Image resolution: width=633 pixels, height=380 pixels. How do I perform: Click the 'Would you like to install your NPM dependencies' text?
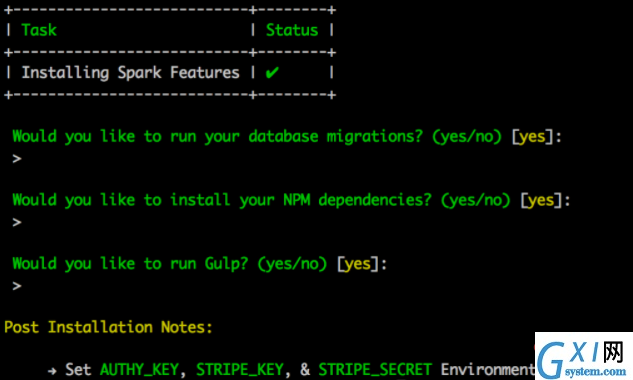coord(222,200)
